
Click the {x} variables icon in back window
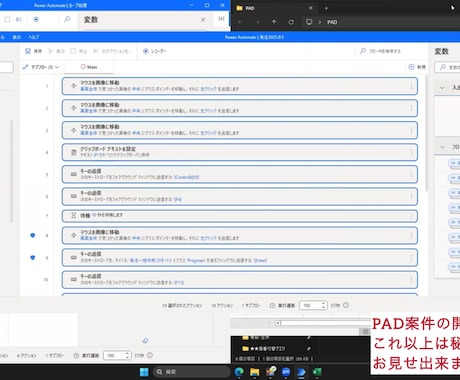click(x=221, y=19)
